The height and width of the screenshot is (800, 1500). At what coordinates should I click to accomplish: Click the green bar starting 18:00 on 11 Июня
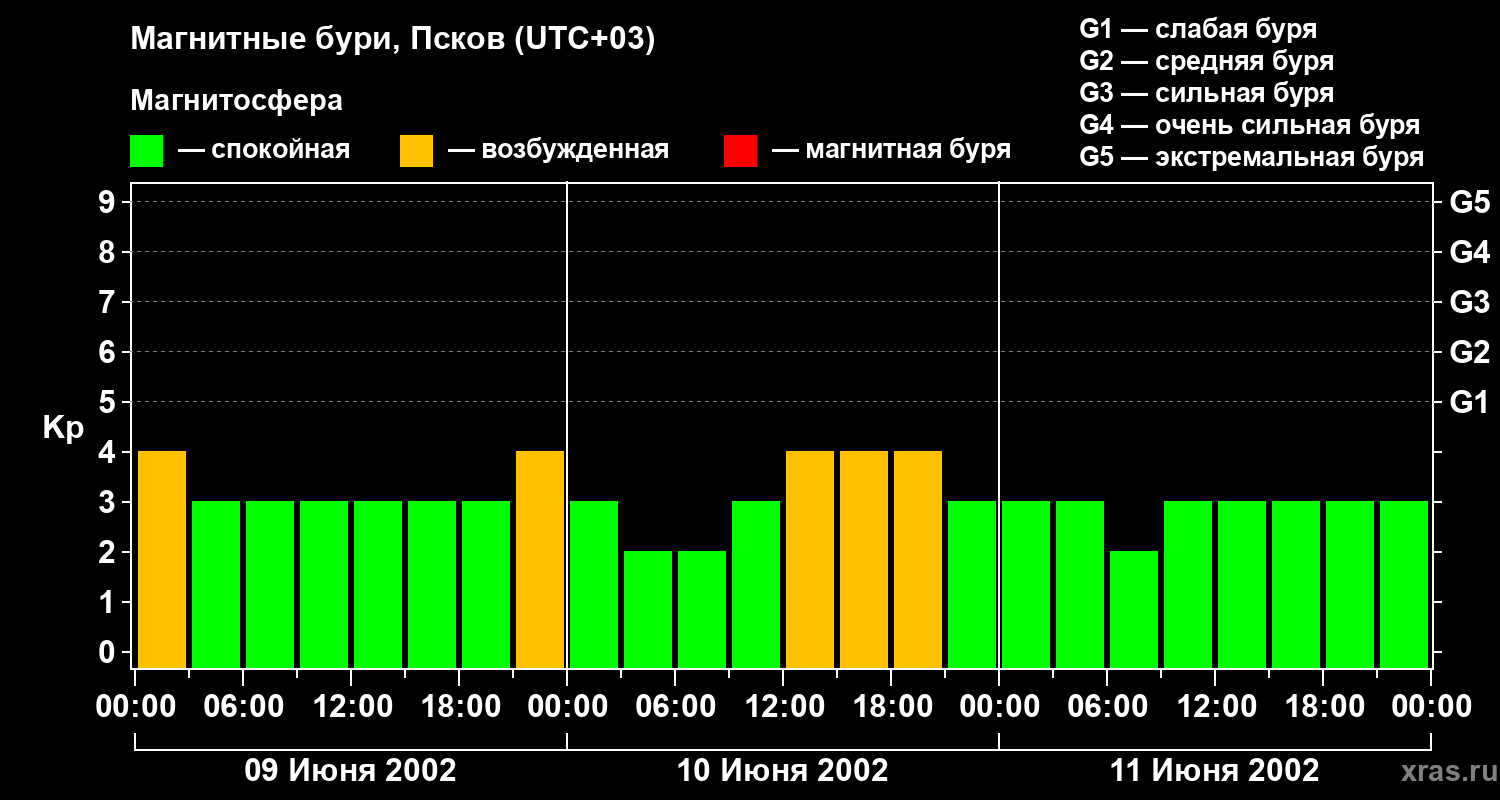coord(1350,585)
